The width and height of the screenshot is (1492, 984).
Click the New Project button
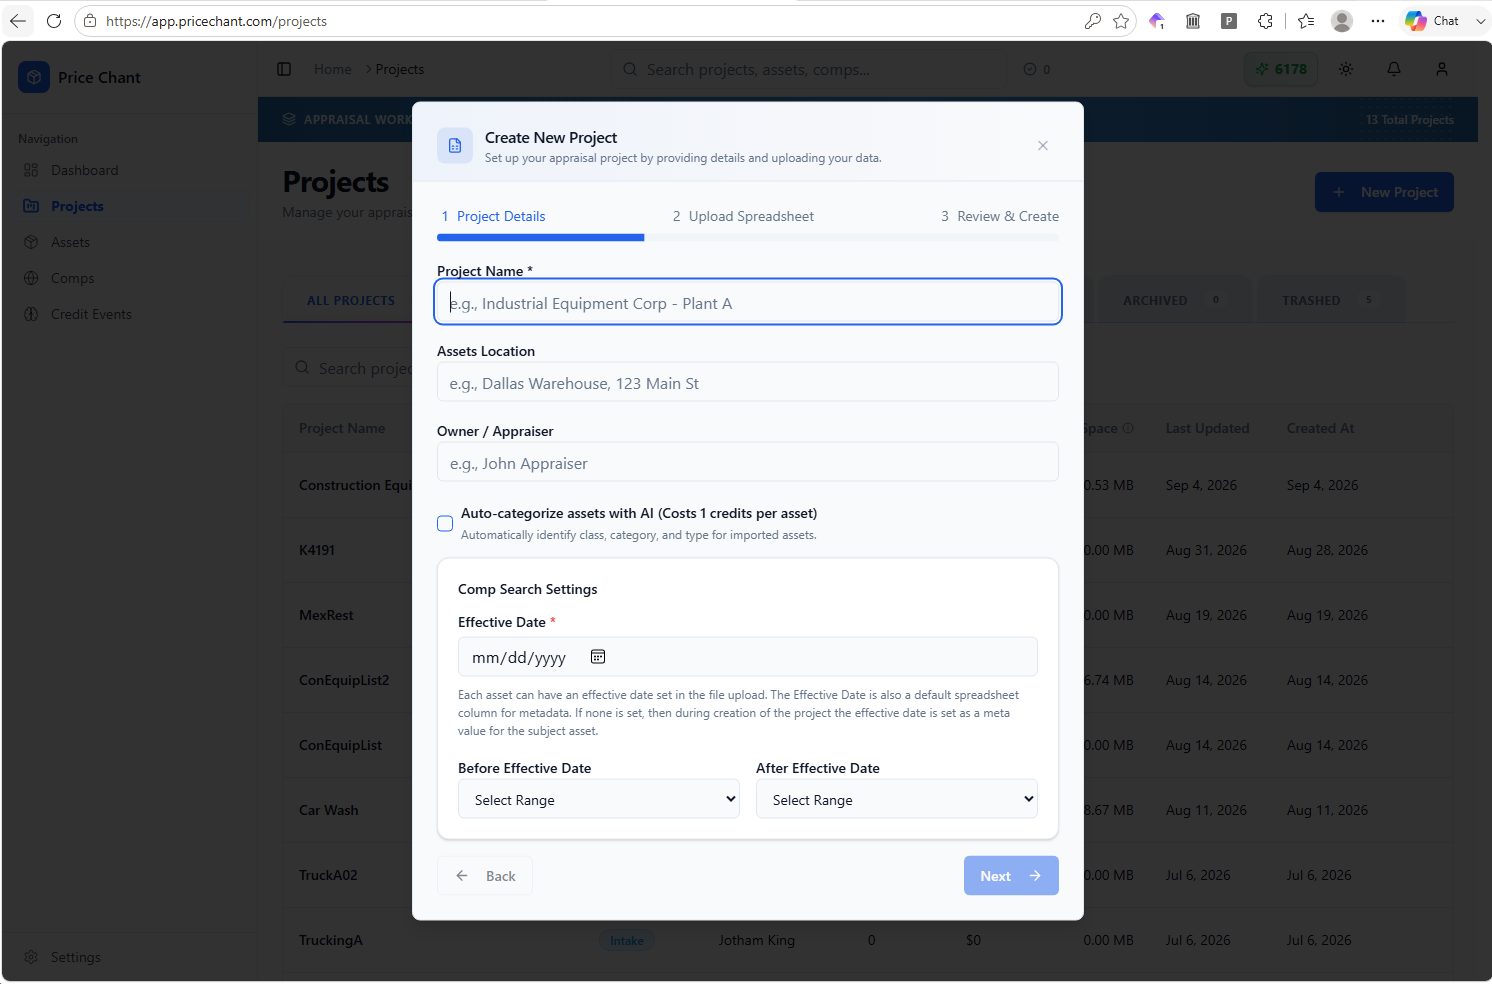point(1384,192)
